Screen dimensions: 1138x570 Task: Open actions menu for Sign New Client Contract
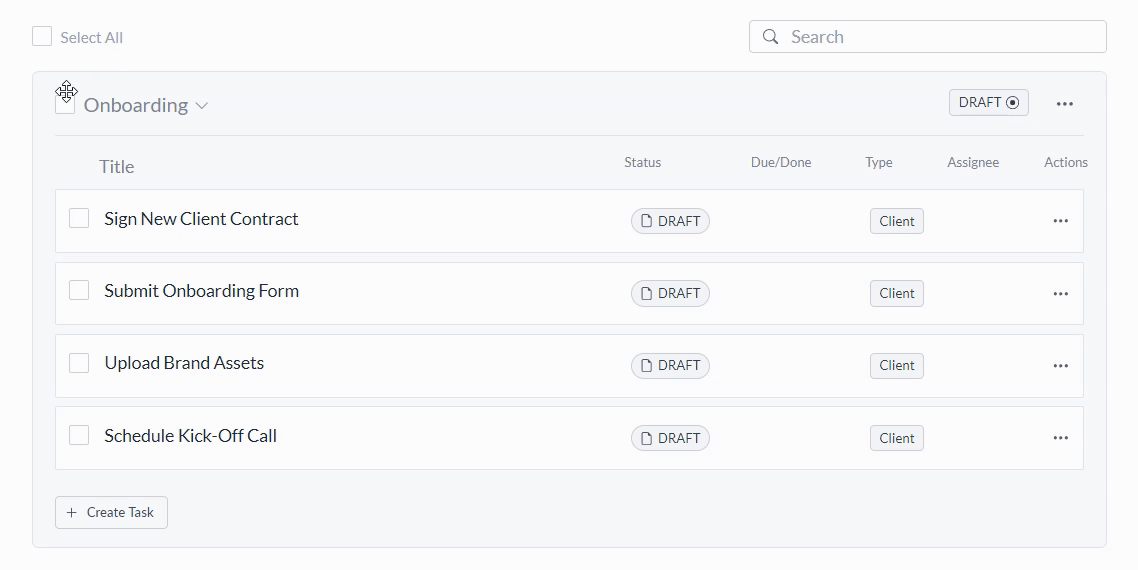tap(1060, 221)
